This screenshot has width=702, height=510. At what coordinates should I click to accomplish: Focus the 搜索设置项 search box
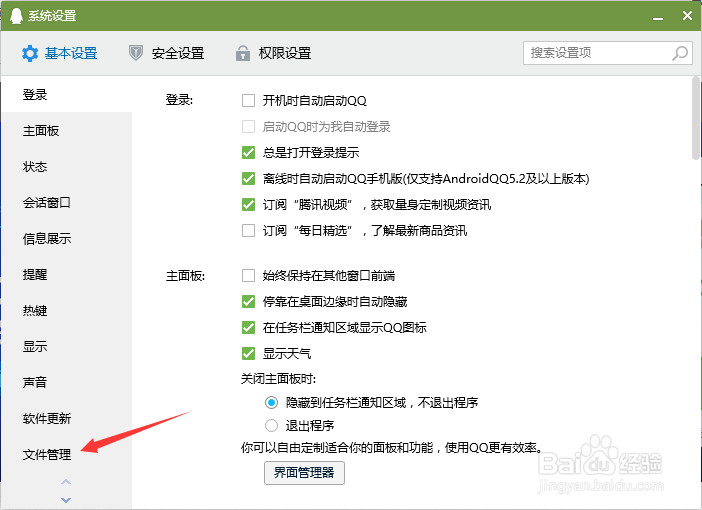coord(608,53)
